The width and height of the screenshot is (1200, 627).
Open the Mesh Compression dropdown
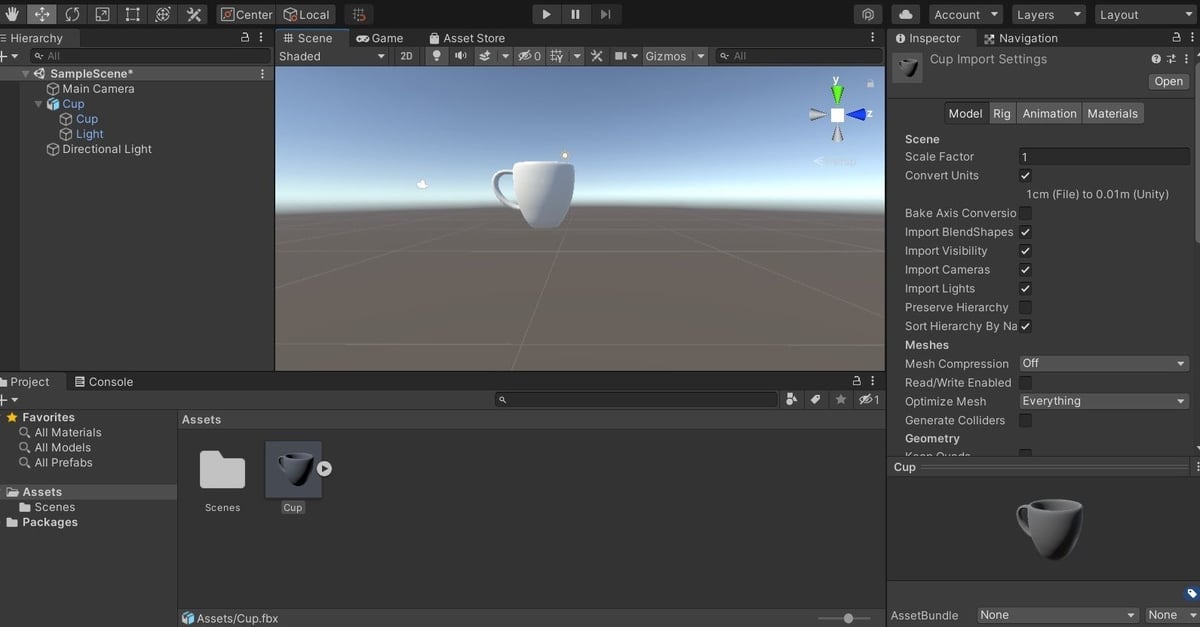[x=1103, y=363]
